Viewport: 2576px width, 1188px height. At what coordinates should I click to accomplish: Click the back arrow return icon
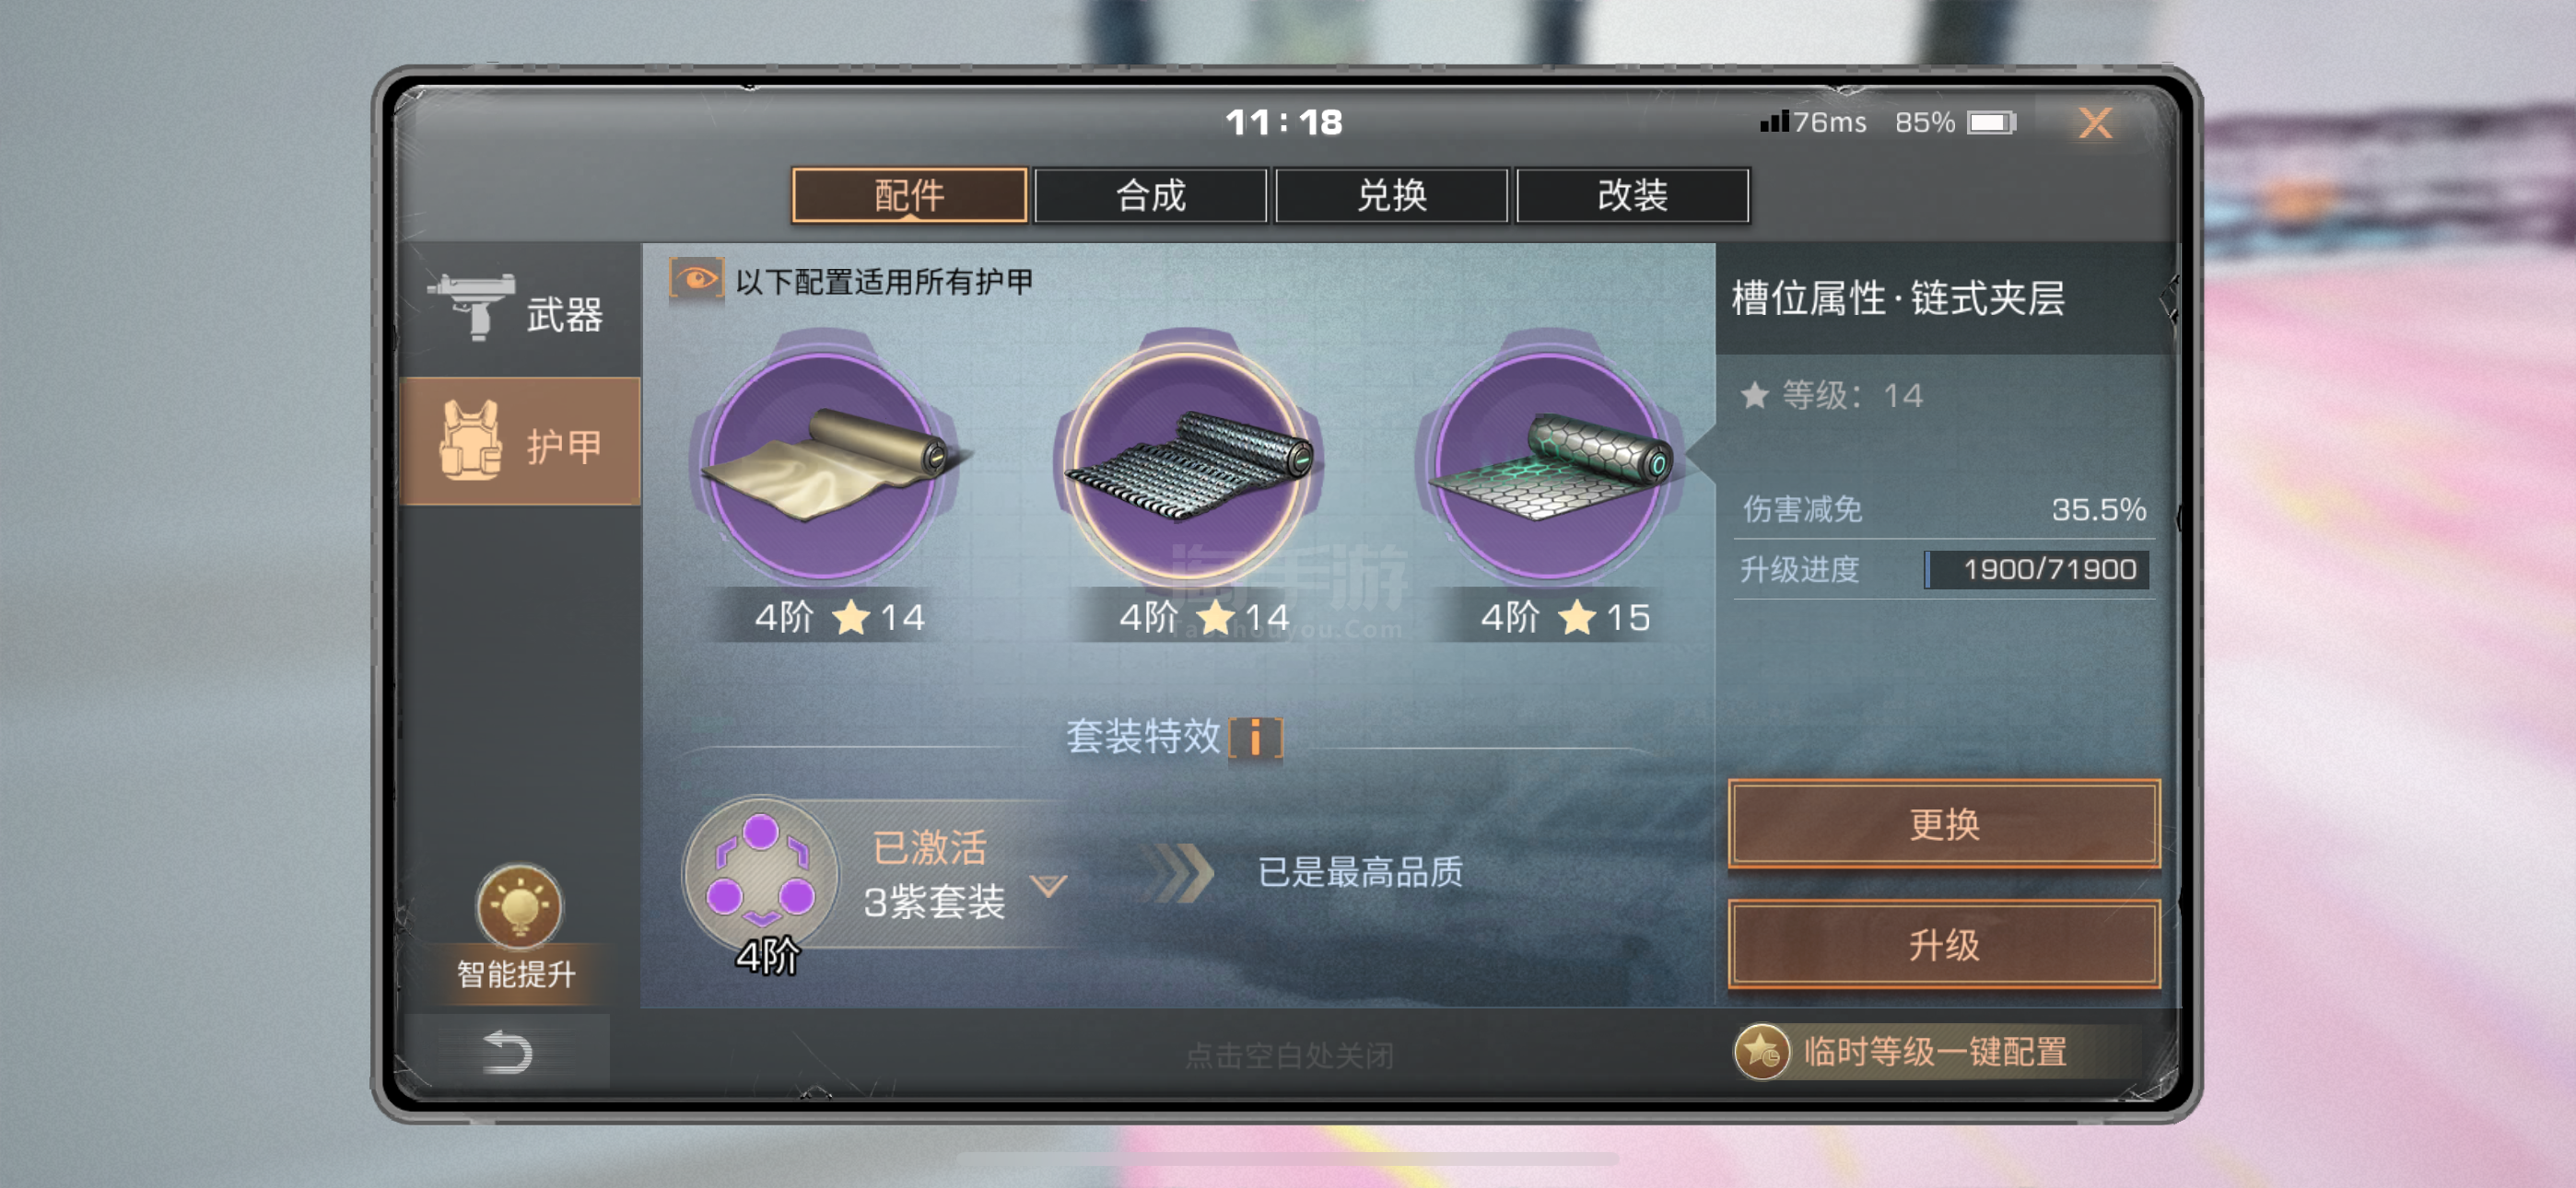[x=508, y=1051]
